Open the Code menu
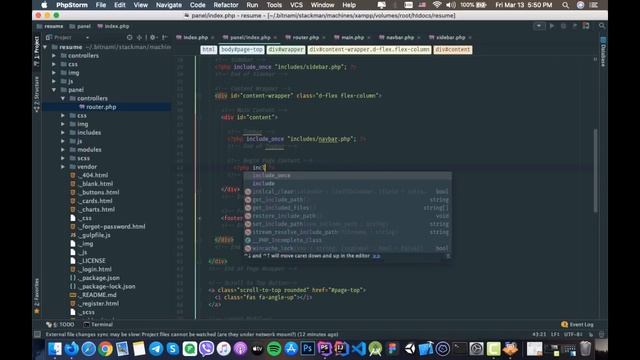This screenshot has width=640, height=360. point(198,5)
